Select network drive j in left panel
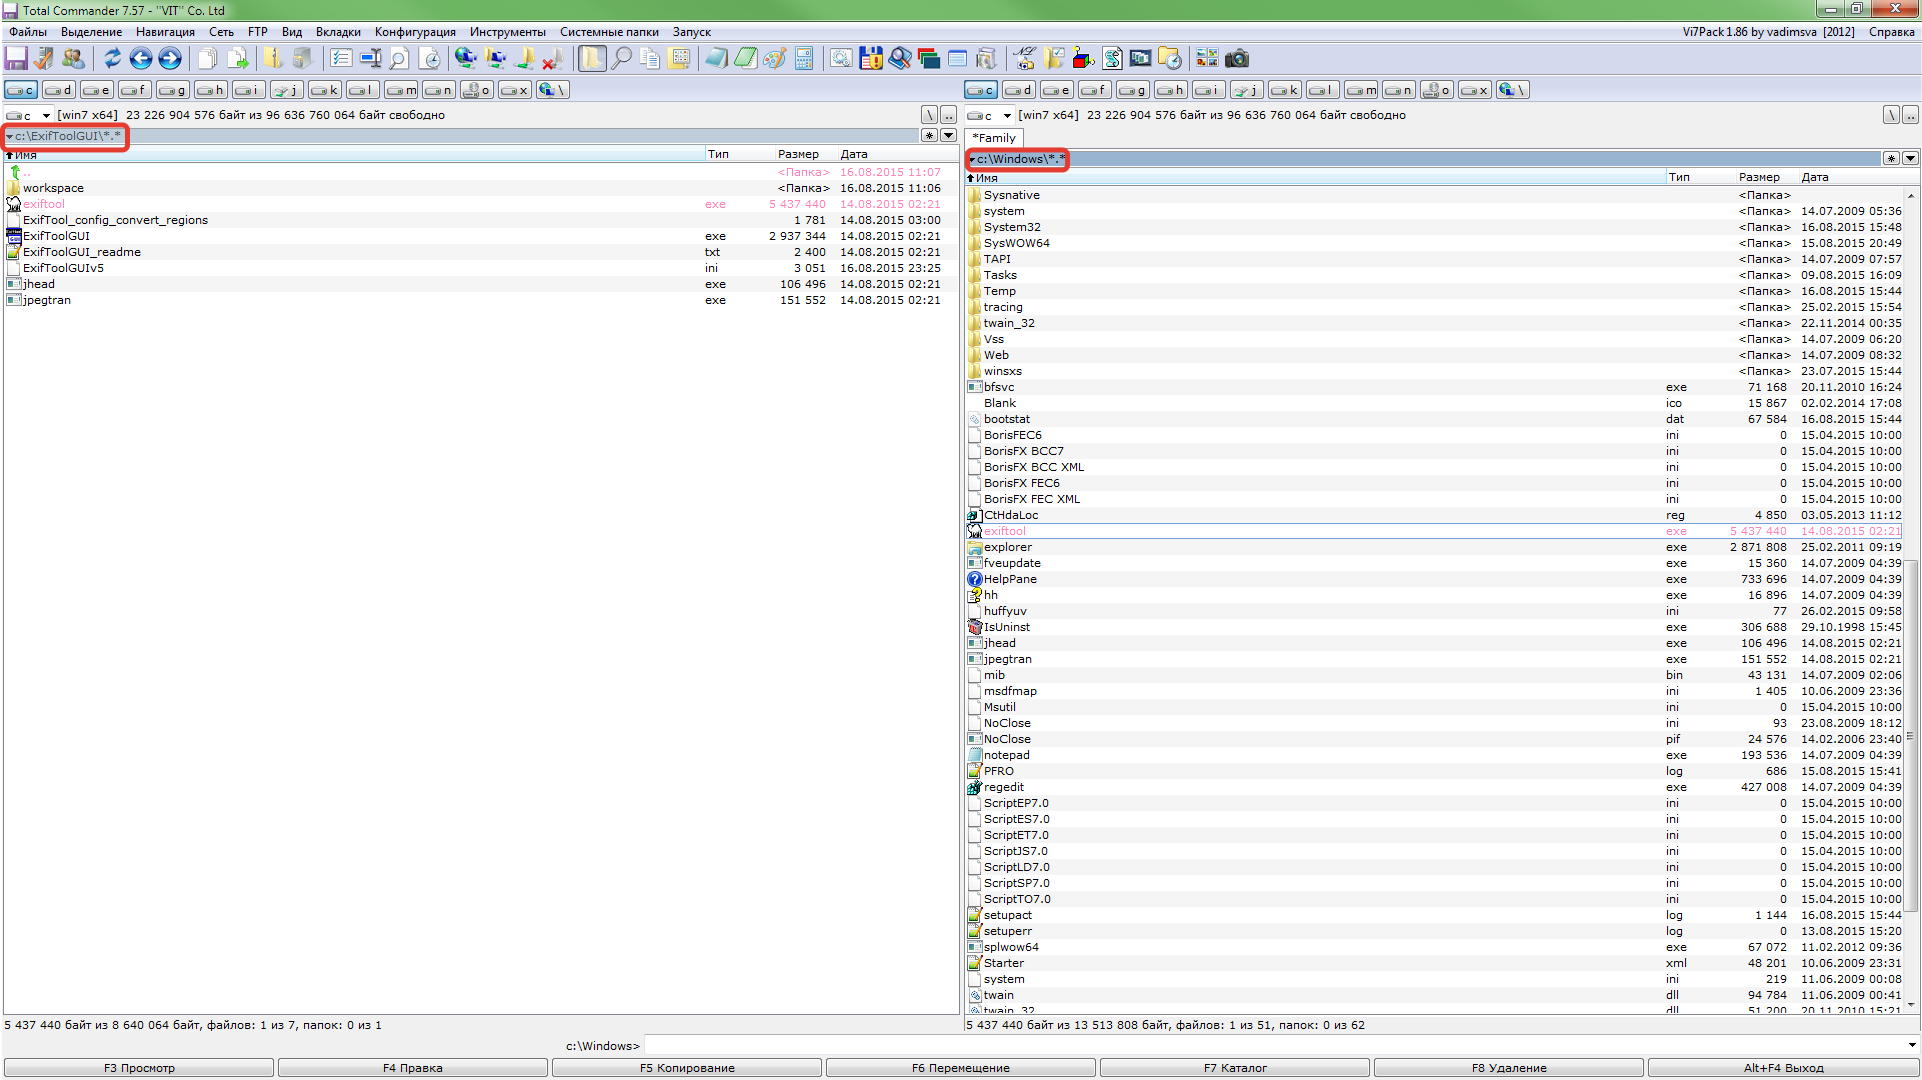This screenshot has width=1922, height=1080. (x=287, y=90)
